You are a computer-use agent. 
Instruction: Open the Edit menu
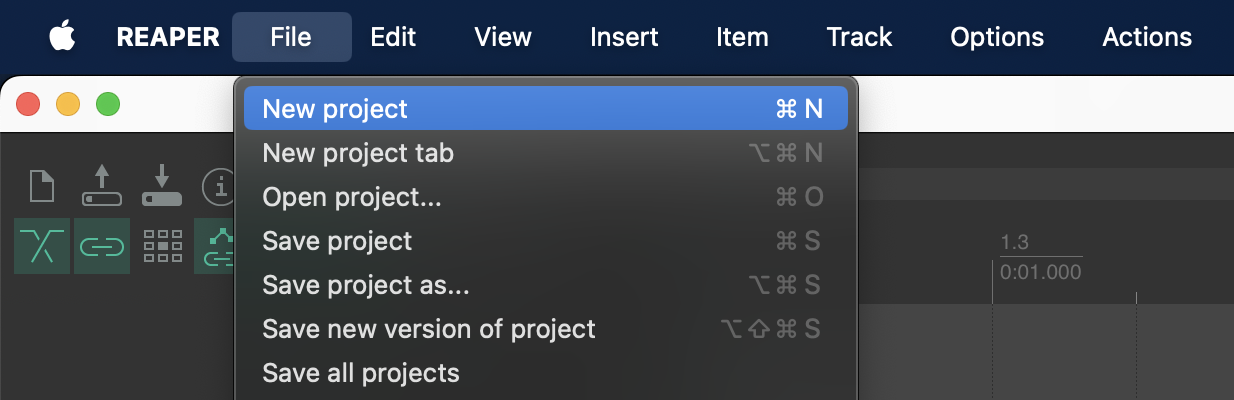point(393,38)
